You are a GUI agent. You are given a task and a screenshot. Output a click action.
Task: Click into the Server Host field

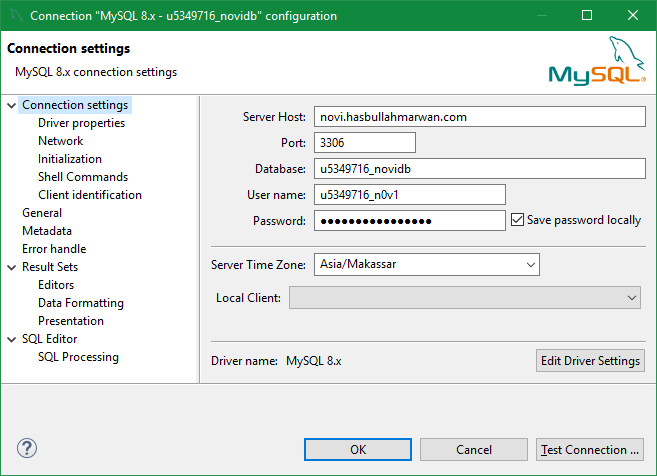click(x=480, y=116)
